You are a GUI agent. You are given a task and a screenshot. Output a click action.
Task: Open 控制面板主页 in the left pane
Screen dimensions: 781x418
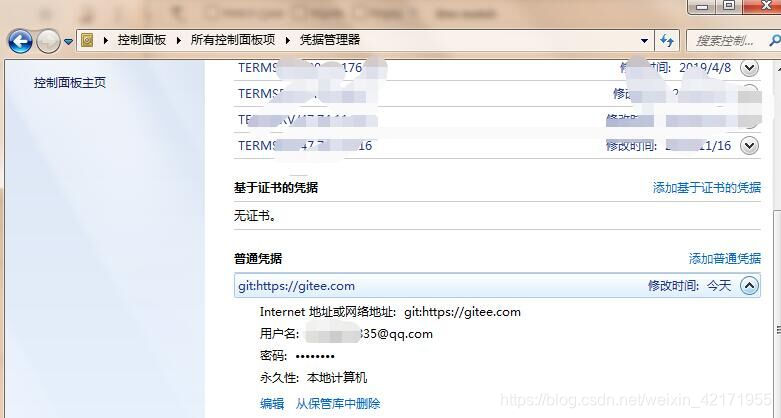tap(70, 83)
